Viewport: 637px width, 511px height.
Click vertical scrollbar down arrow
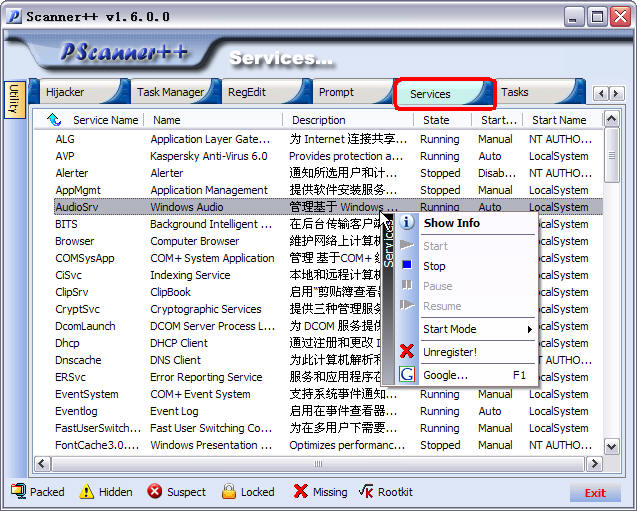point(611,446)
